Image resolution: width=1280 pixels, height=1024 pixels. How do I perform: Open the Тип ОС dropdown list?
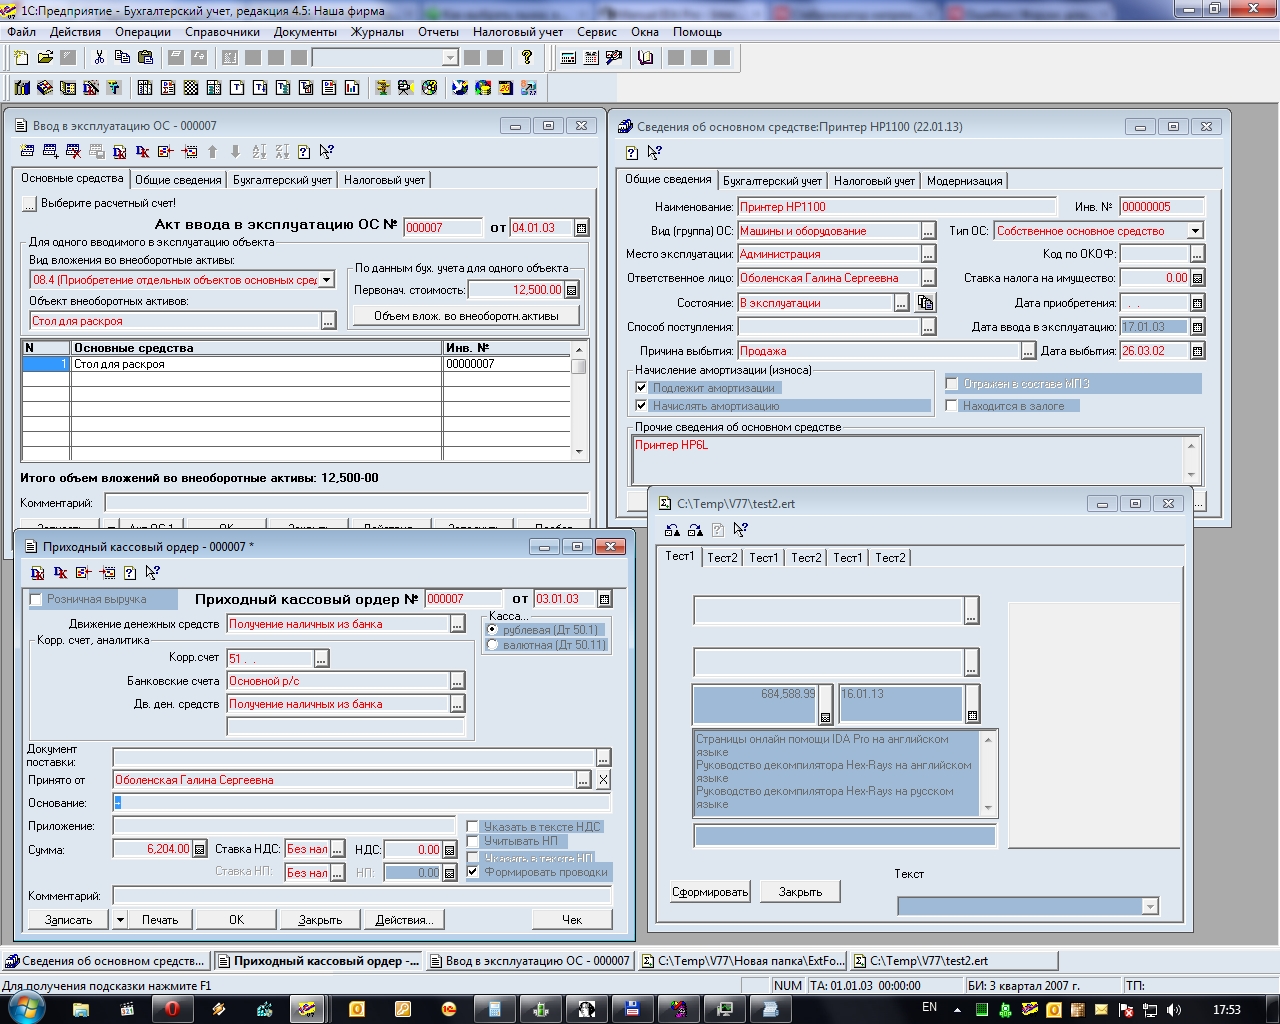[1194, 231]
